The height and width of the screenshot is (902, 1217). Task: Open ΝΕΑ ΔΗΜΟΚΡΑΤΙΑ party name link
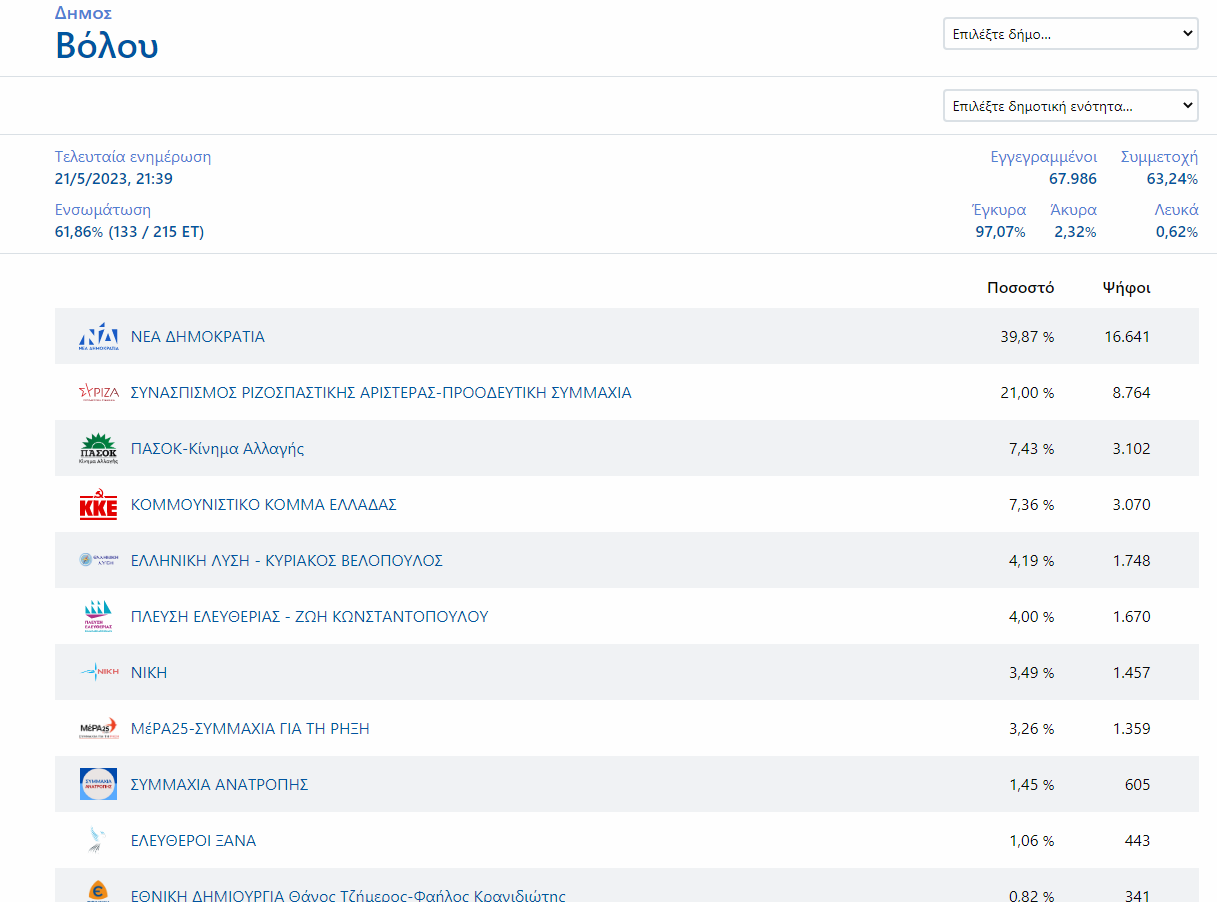[x=198, y=337]
